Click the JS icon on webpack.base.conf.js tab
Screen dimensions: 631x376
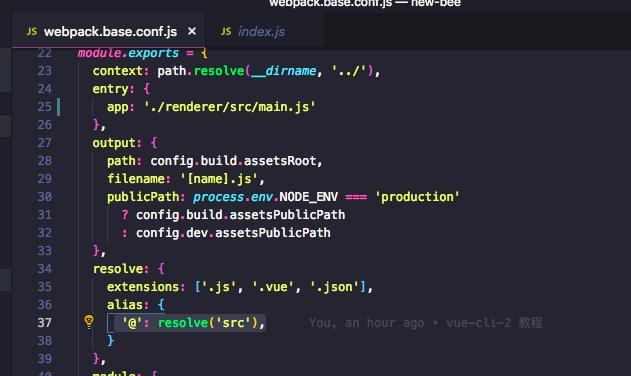pyautogui.click(x=32, y=31)
